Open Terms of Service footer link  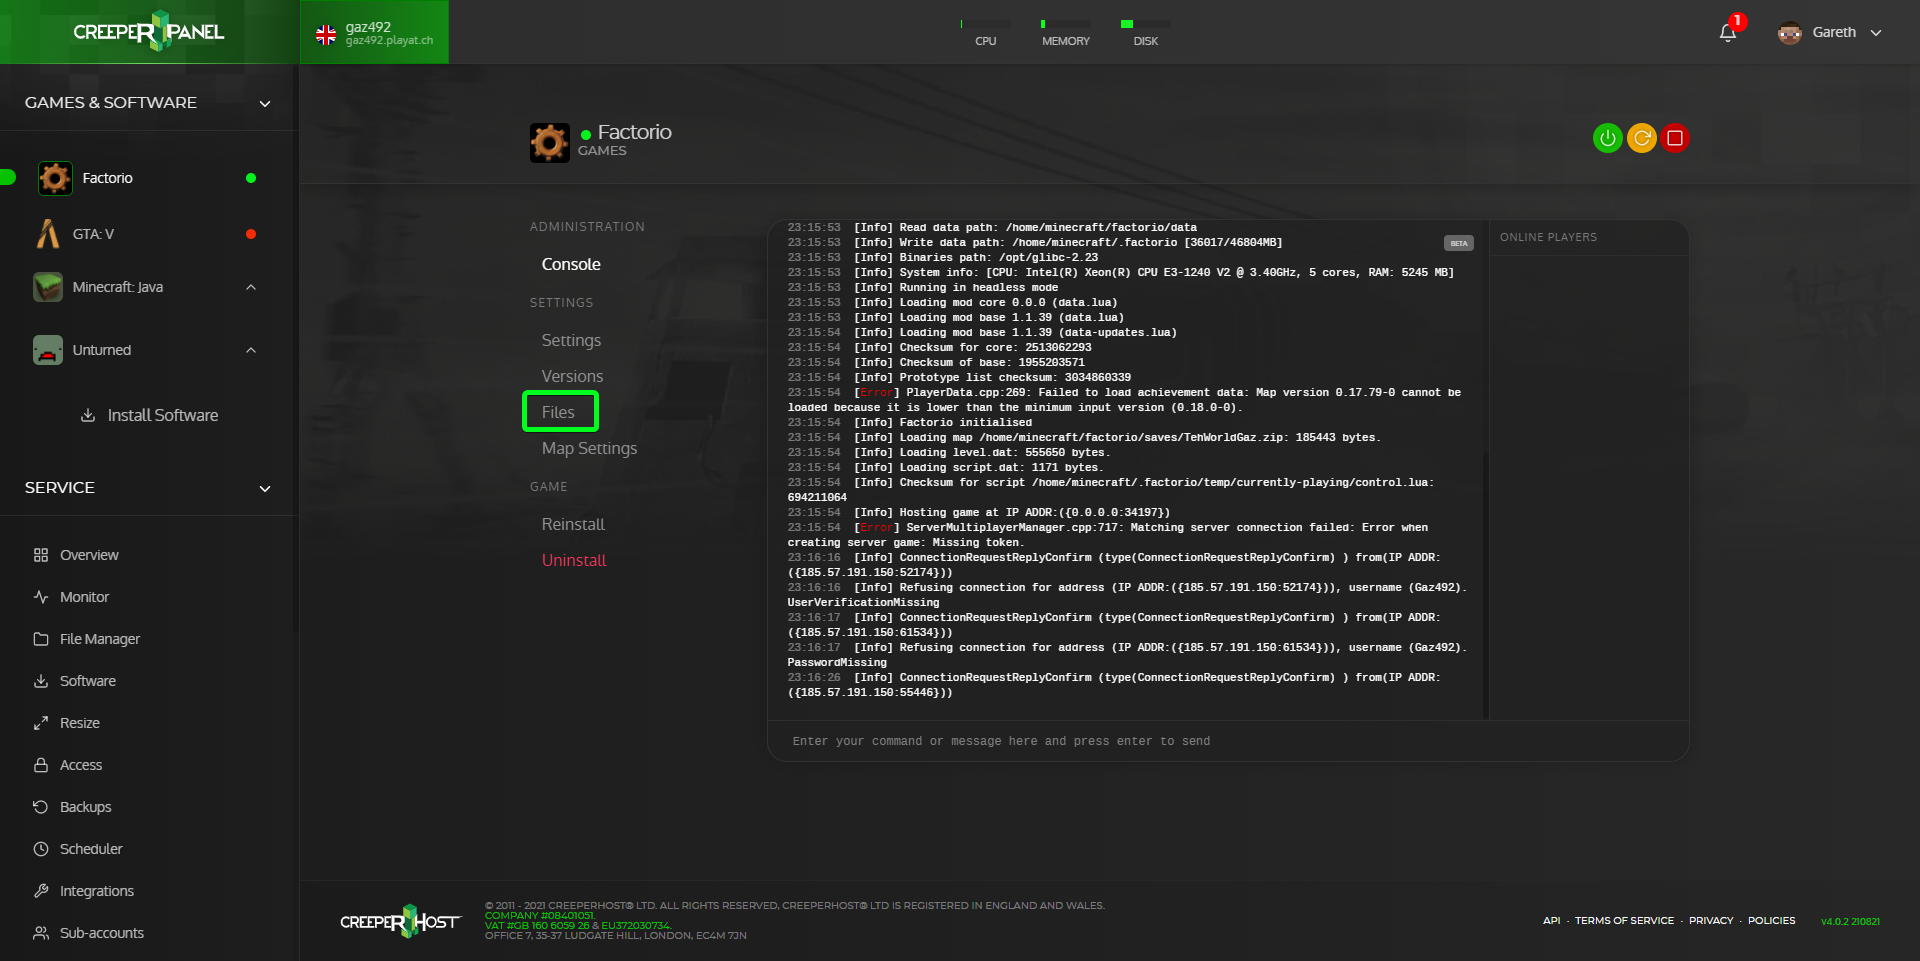tap(1624, 921)
